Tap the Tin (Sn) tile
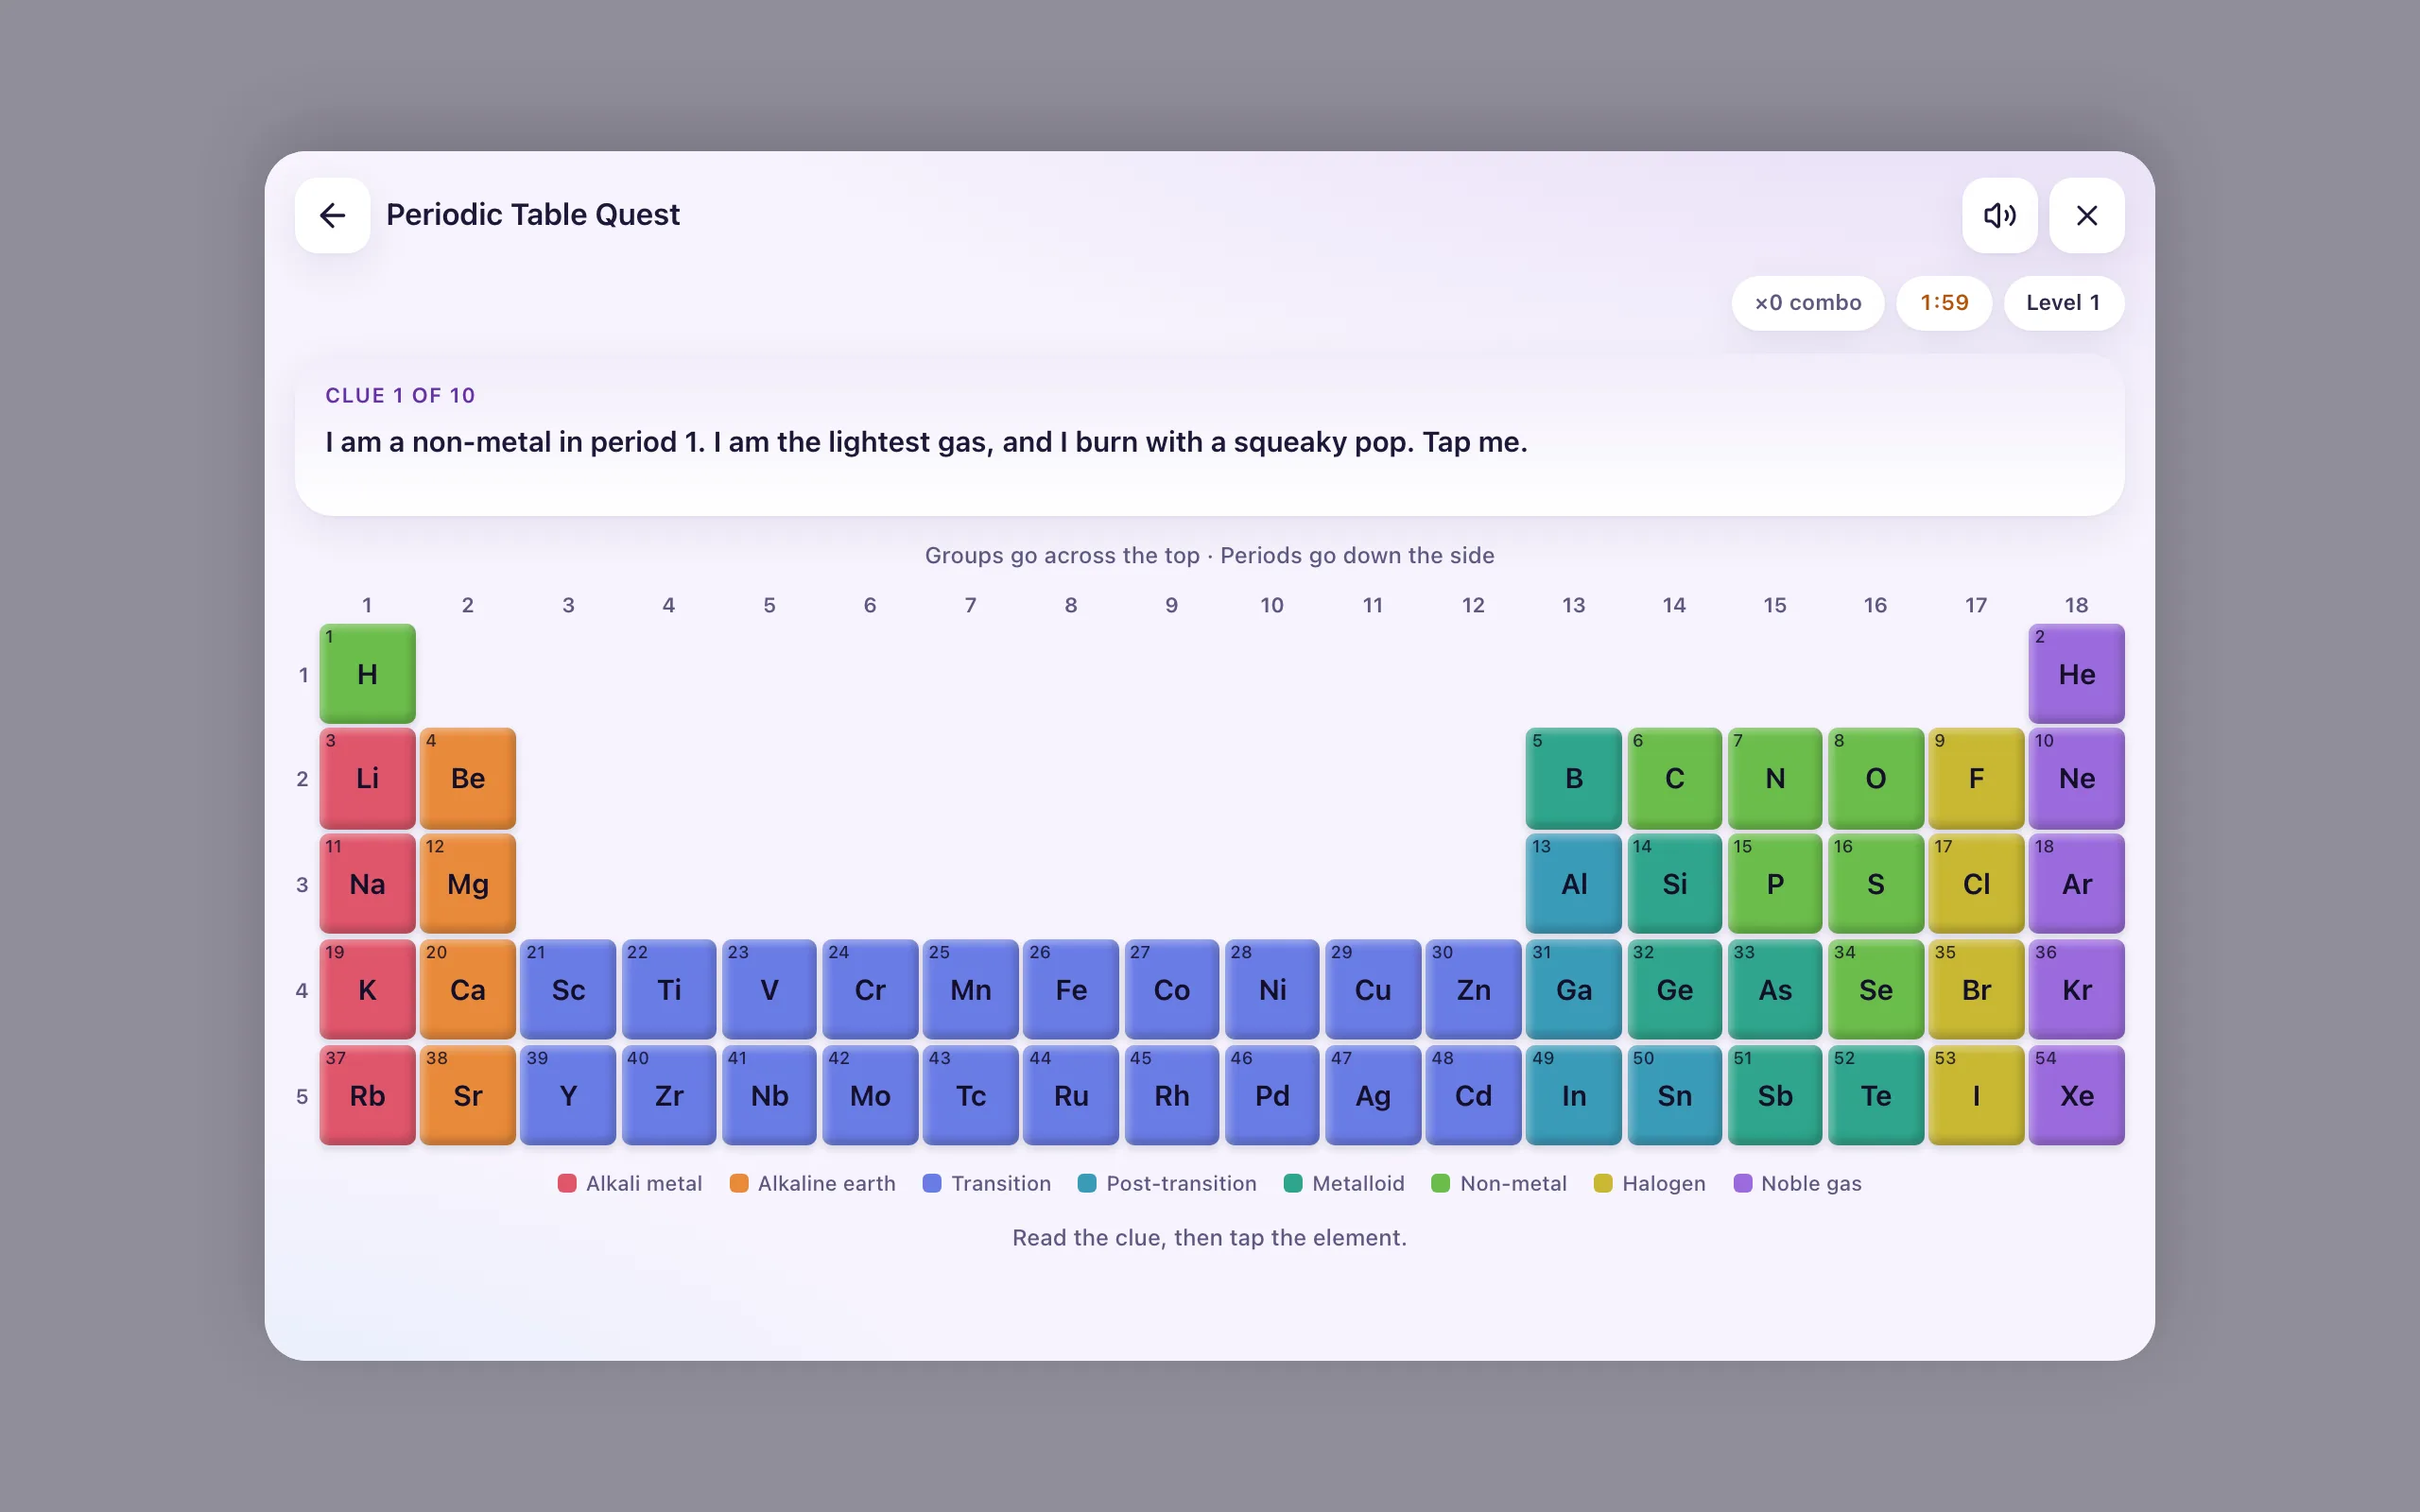 [x=1674, y=1095]
